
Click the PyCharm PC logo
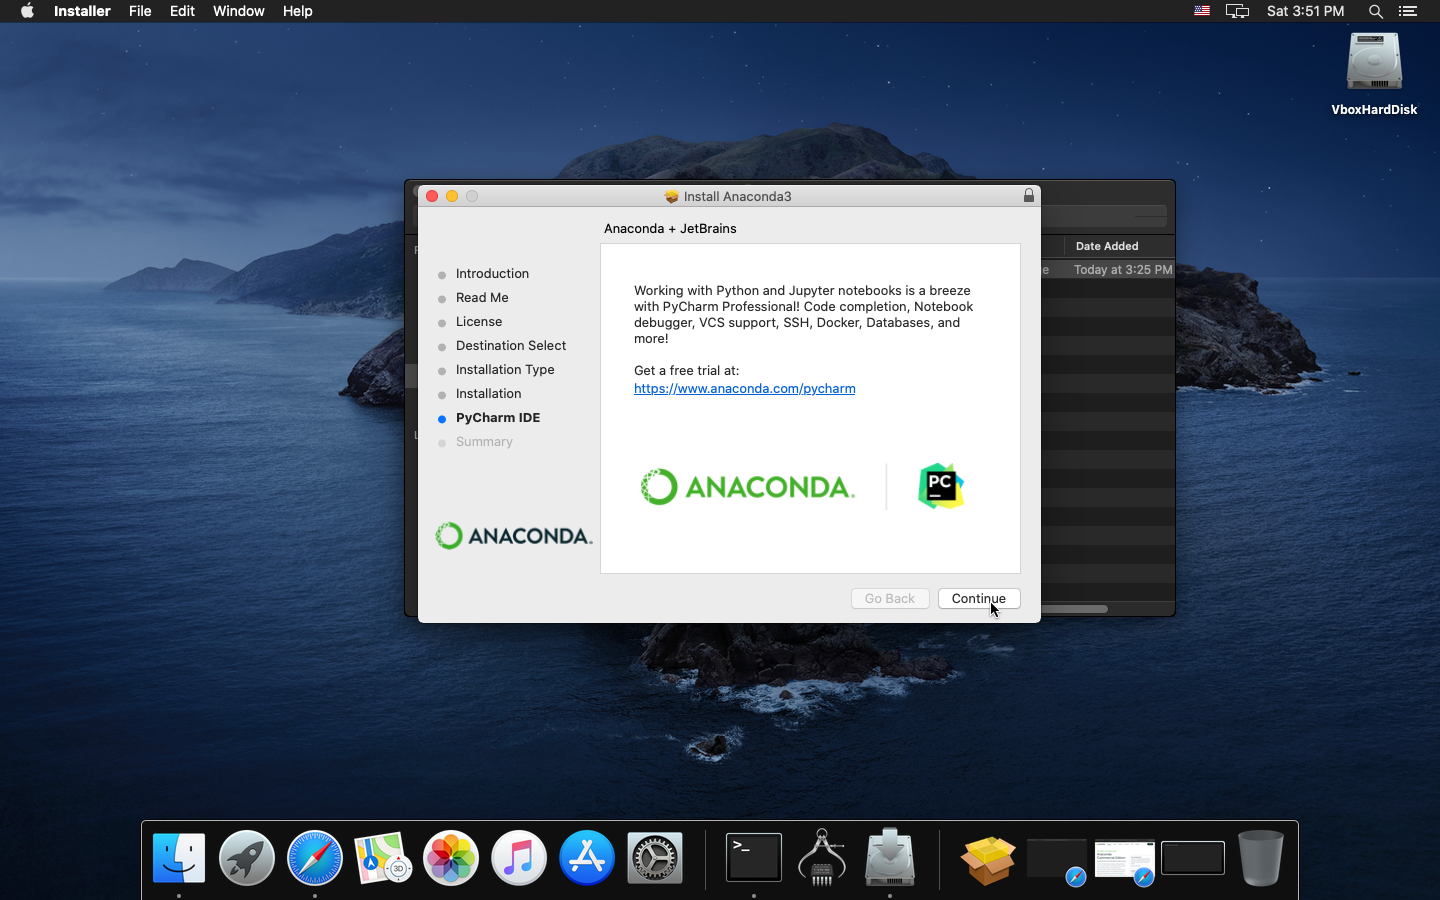[941, 486]
